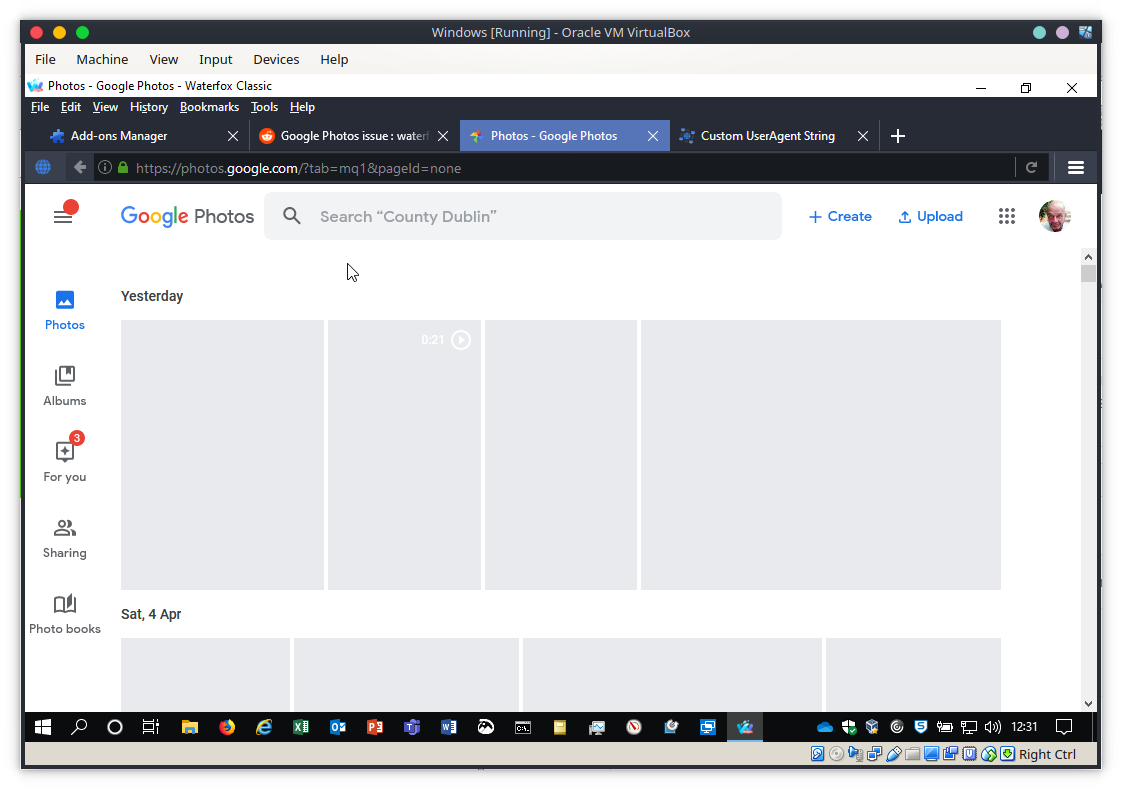This screenshot has width=1122, height=790.
Task: Open the volume control in tray
Action: pos(992,727)
